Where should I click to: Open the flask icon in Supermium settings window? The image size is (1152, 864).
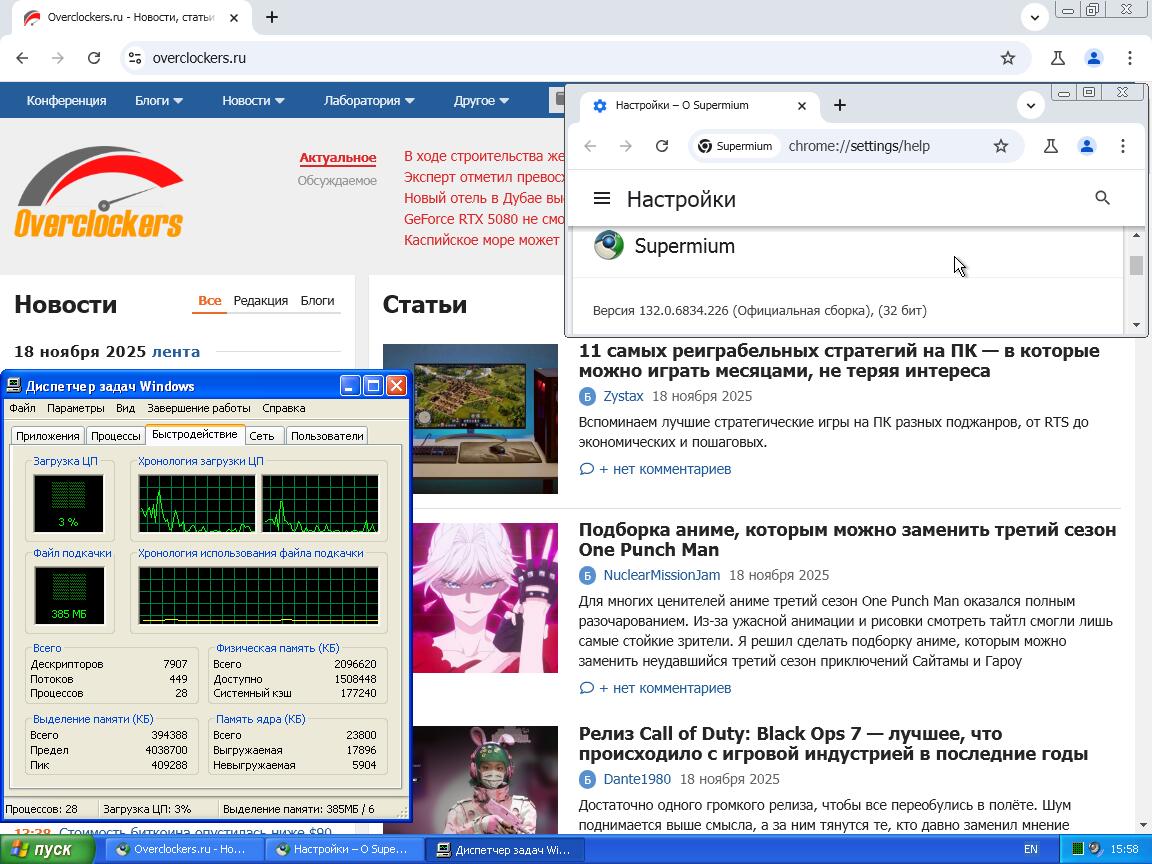(1051, 146)
